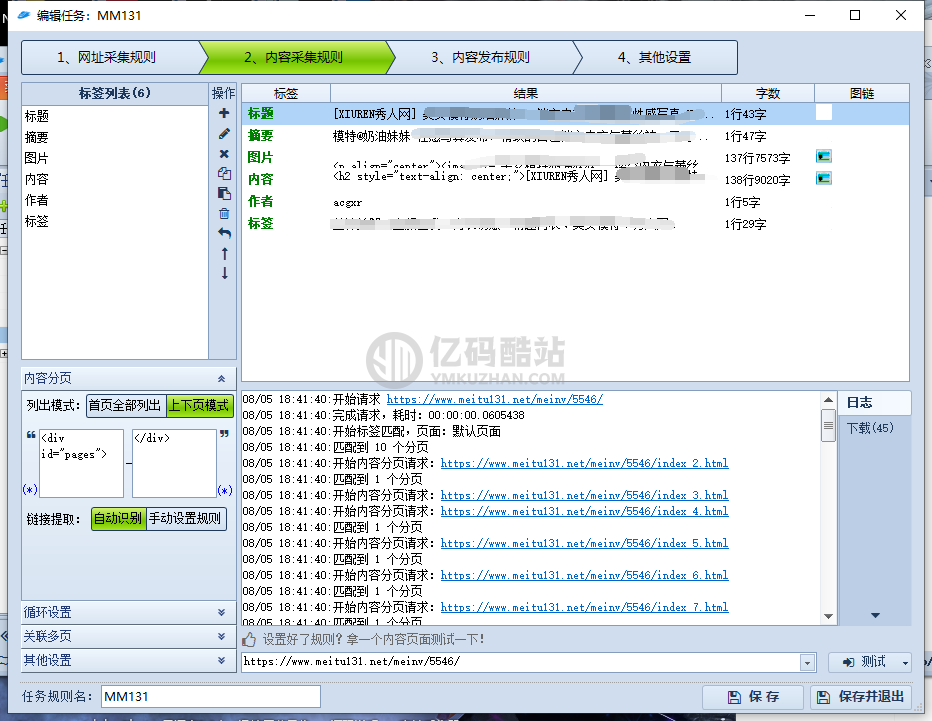Click the thumbs-up icon beside test hint
The width and height of the screenshot is (932, 721).
pyautogui.click(x=249, y=640)
